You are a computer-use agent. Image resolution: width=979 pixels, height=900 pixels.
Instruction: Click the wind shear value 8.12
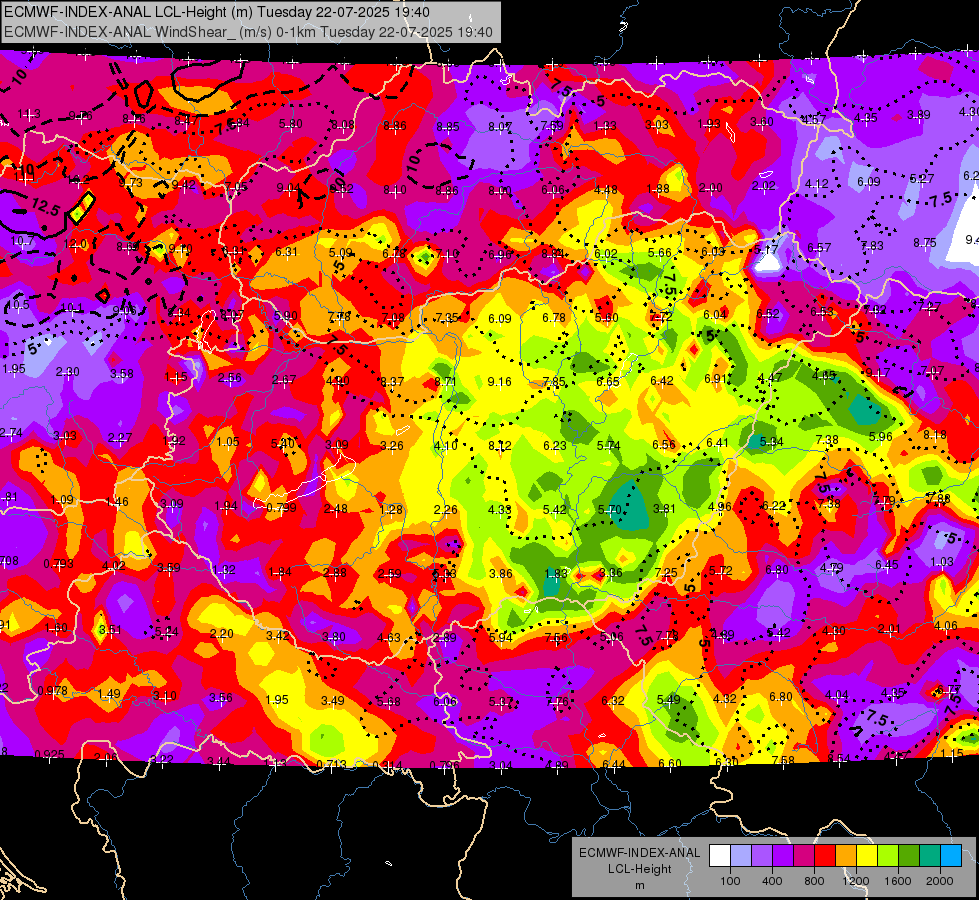coord(499,445)
